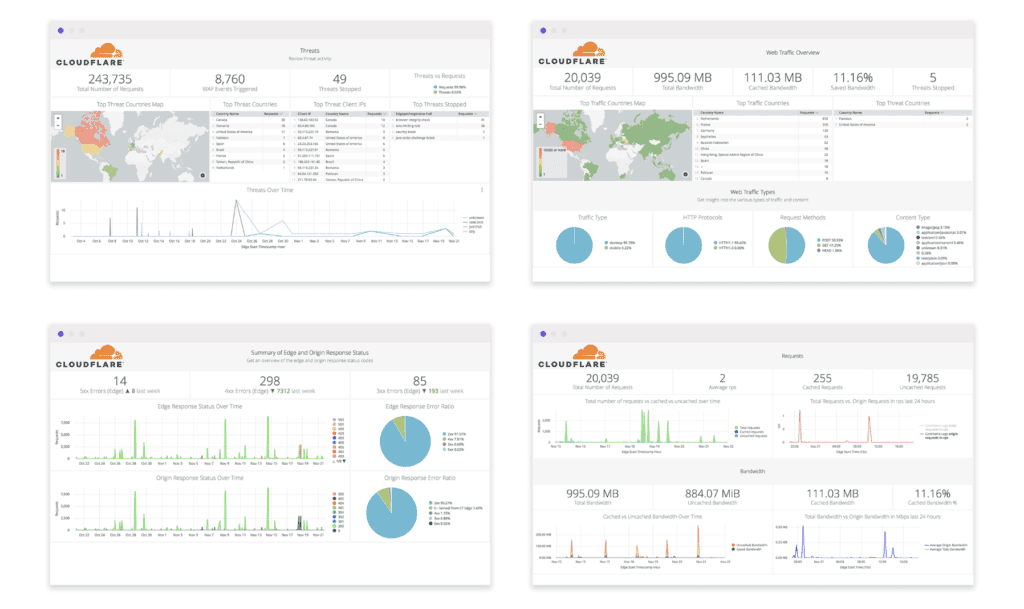Open Requests sort dropdown in Top Threat Countries
Screen dimensions: 1024x609
click(x=273, y=114)
